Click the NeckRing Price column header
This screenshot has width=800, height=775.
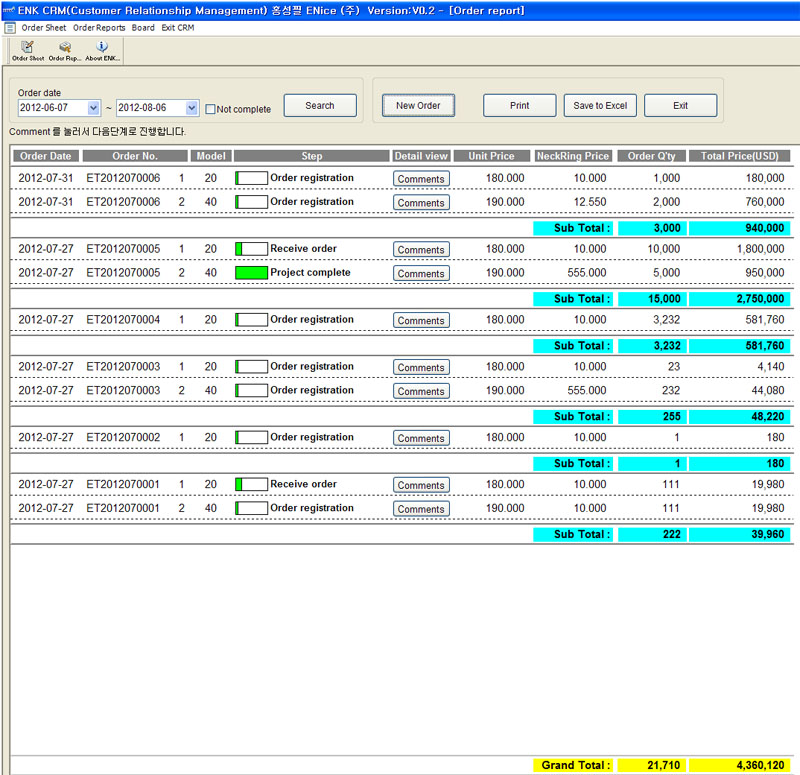573,156
